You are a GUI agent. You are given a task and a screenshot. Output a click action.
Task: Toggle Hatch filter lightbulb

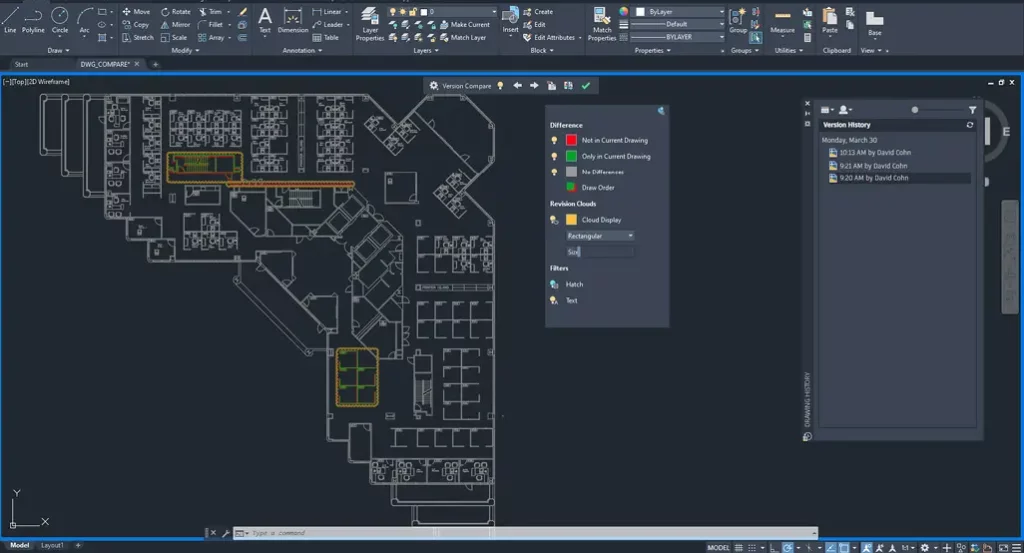tap(554, 285)
